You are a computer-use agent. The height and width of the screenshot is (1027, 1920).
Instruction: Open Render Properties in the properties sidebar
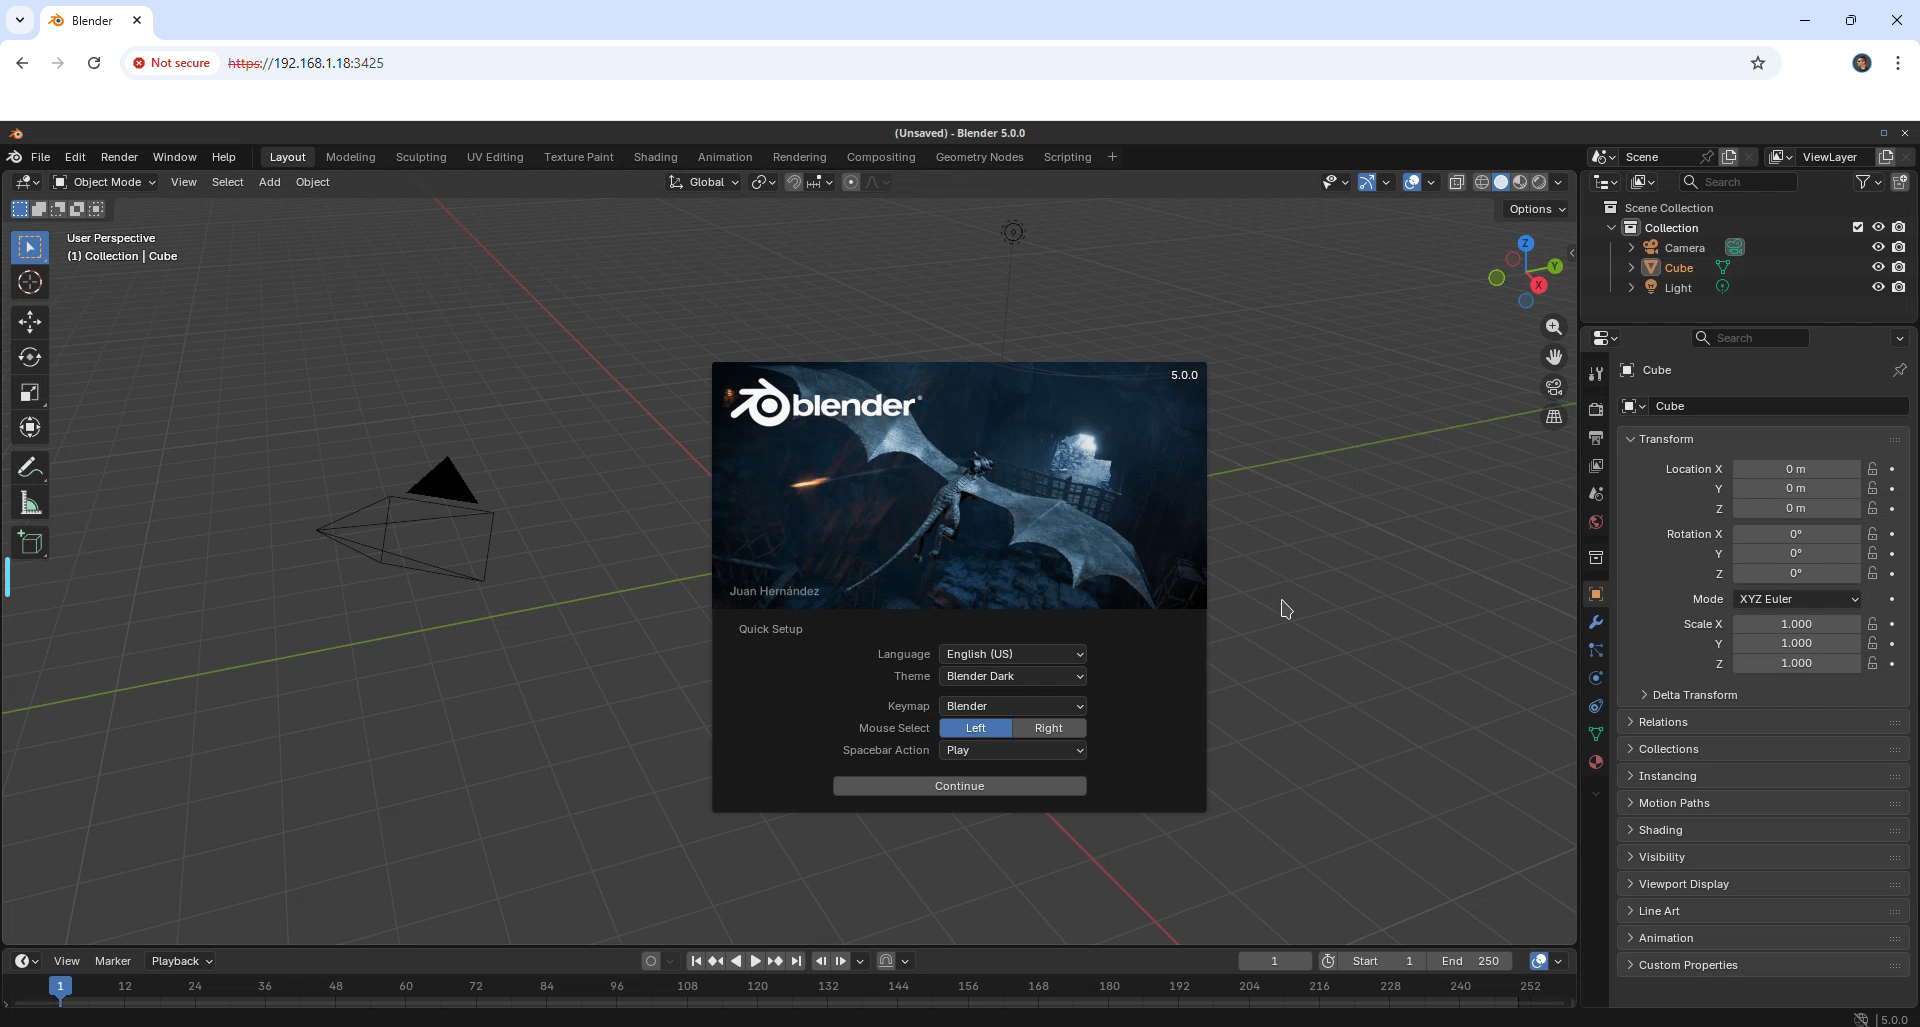(1596, 409)
